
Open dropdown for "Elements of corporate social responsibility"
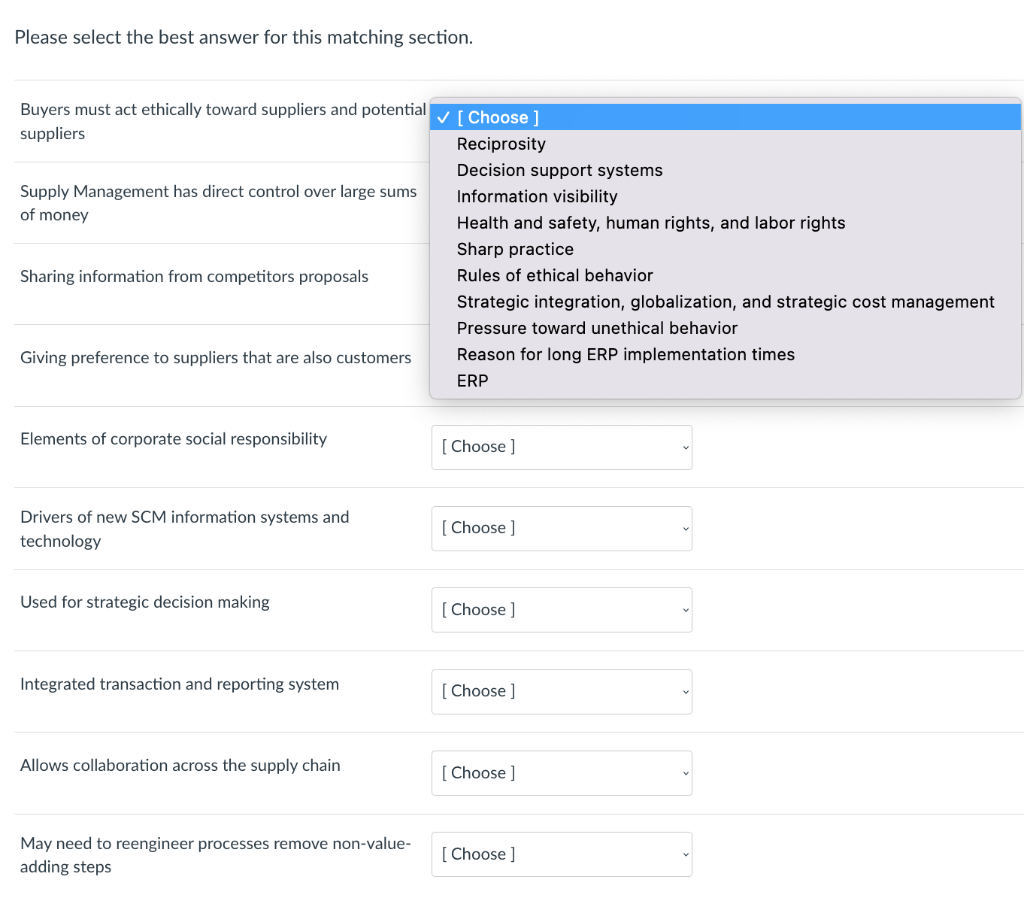pos(561,447)
